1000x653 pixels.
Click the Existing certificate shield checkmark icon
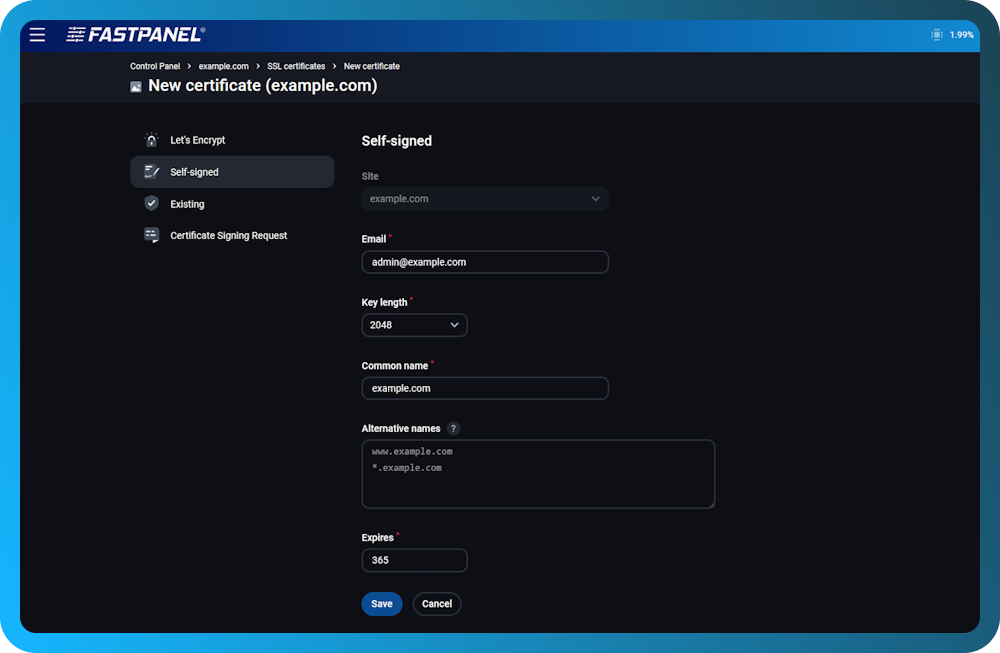pyautogui.click(x=151, y=203)
